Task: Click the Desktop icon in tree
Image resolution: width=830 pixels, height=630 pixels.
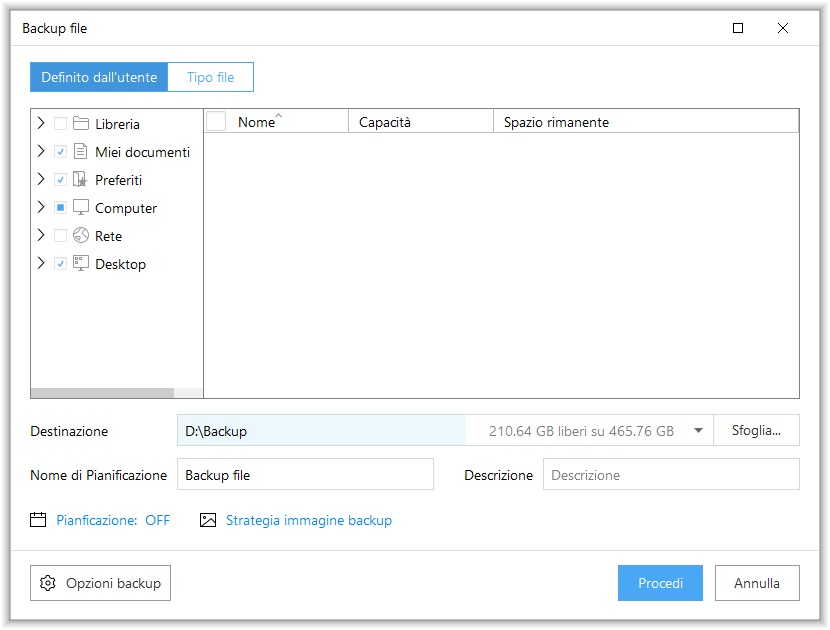Action: click(81, 264)
